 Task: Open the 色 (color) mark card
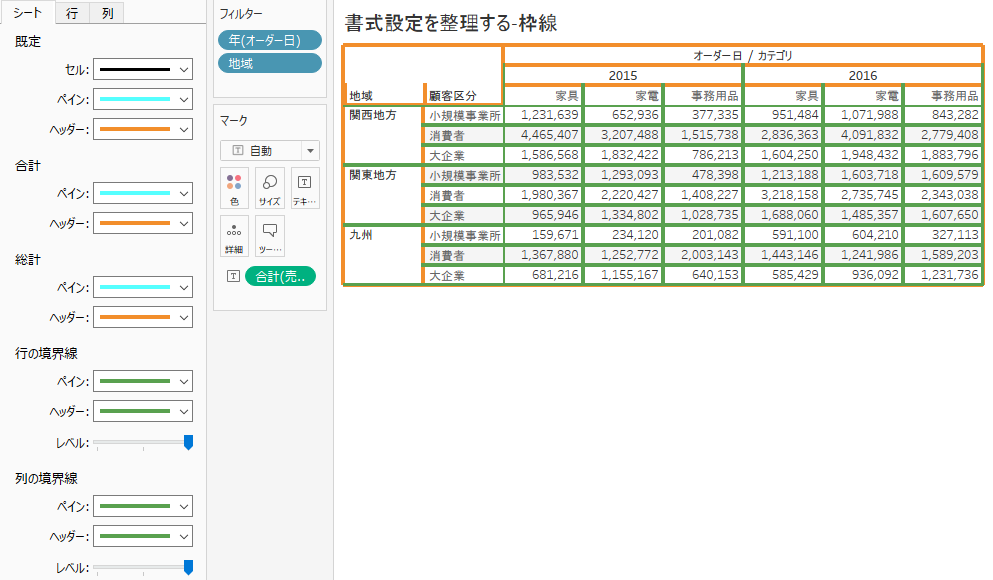(x=234, y=188)
